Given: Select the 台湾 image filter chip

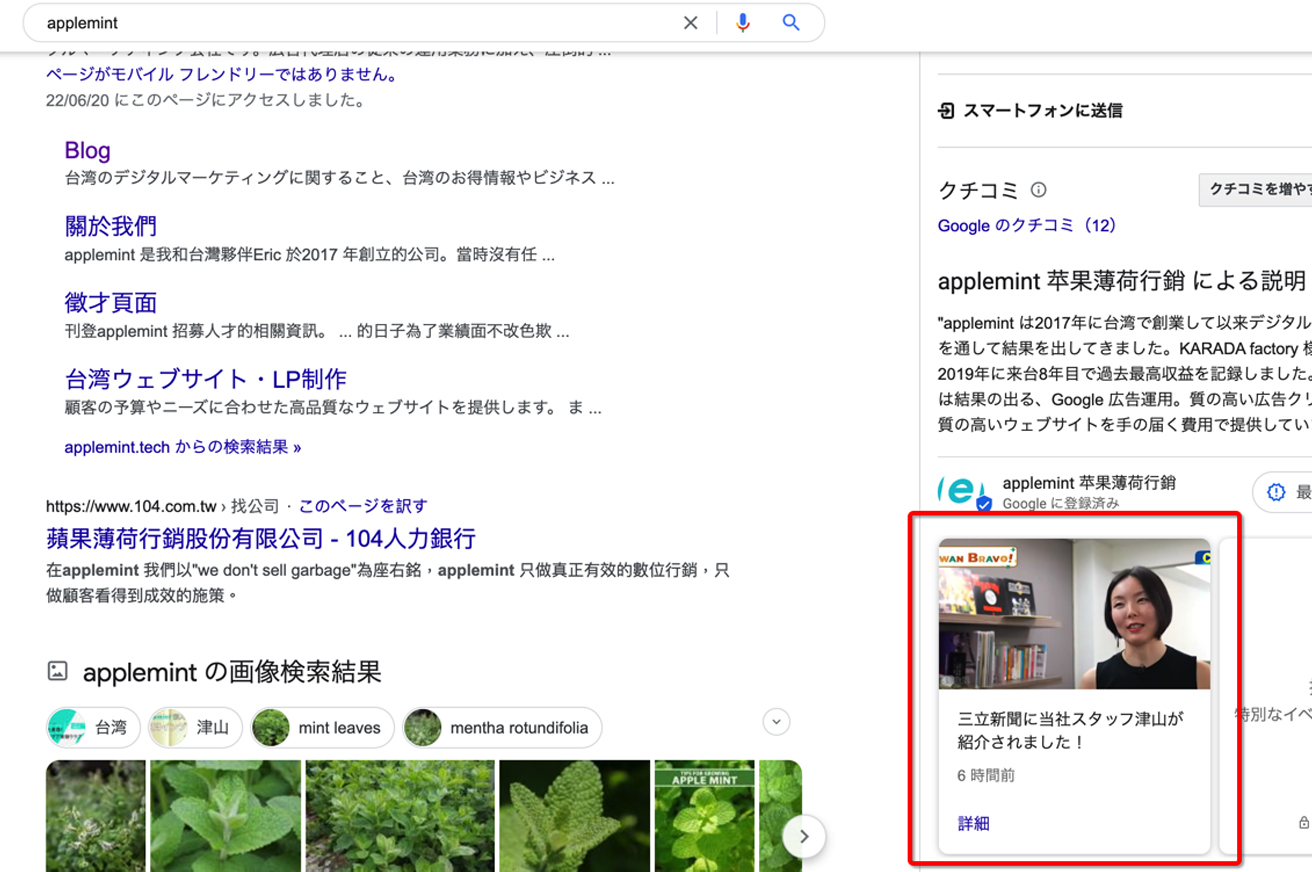Looking at the screenshot, I should (93, 727).
